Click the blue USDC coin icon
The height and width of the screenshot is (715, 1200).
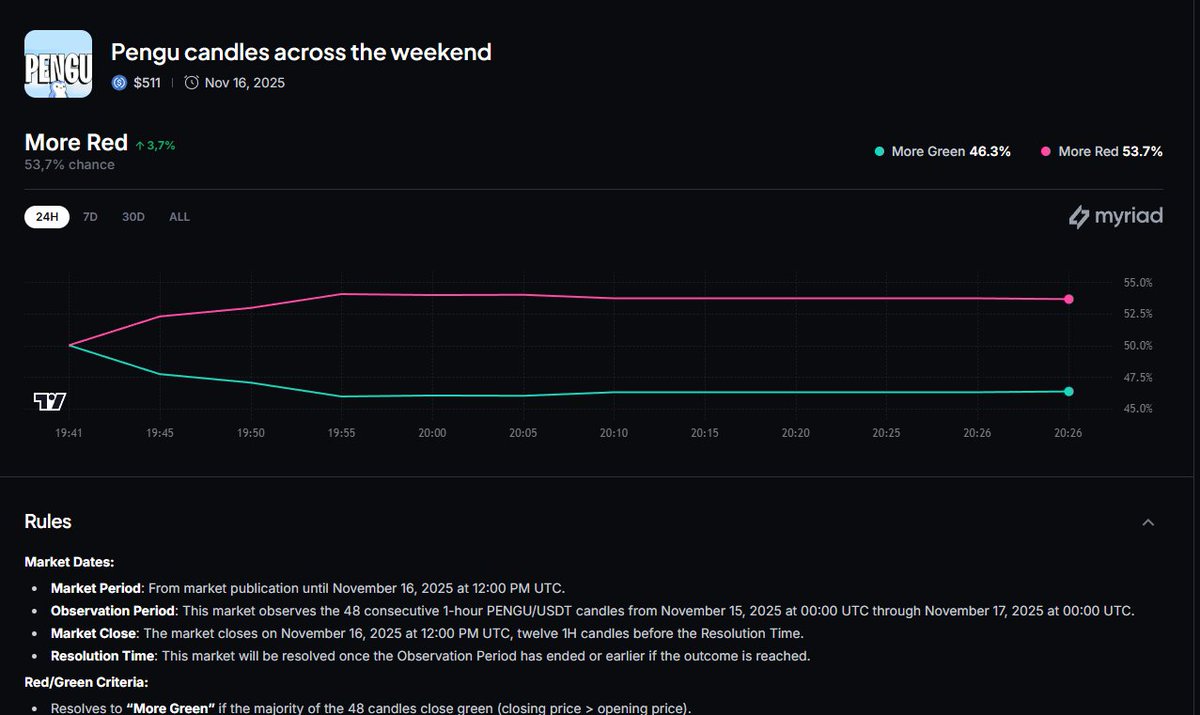119,83
